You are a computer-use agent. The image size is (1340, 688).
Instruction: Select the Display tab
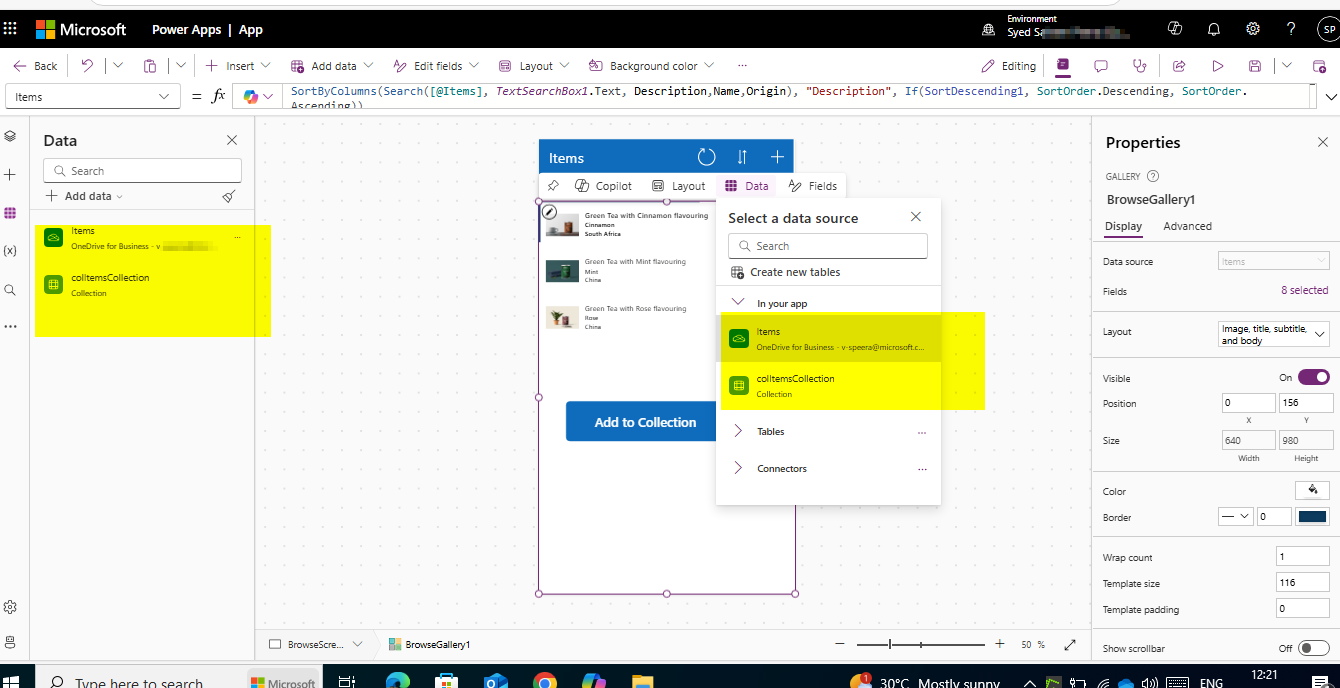(1123, 226)
